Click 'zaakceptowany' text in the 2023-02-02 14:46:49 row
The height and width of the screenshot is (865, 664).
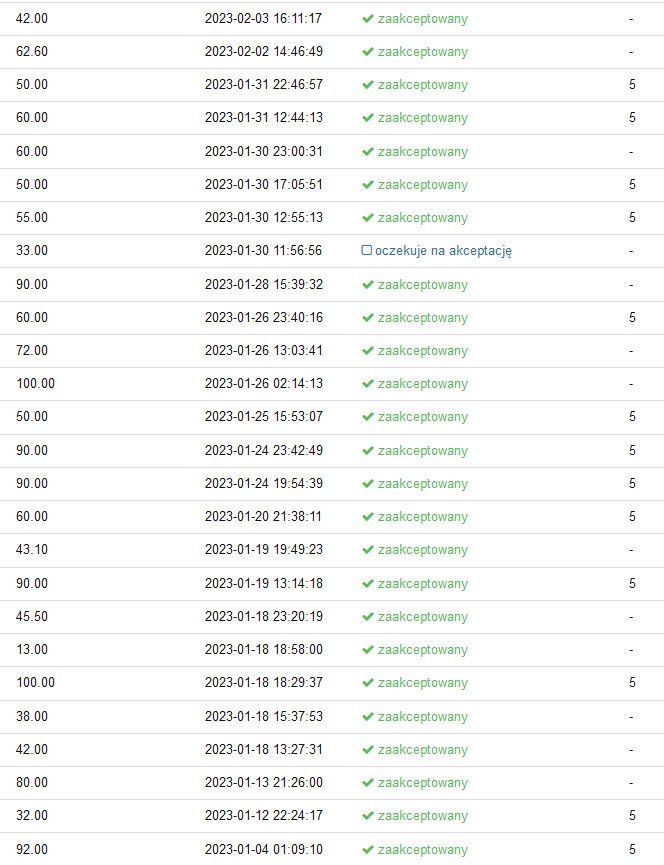pos(422,52)
